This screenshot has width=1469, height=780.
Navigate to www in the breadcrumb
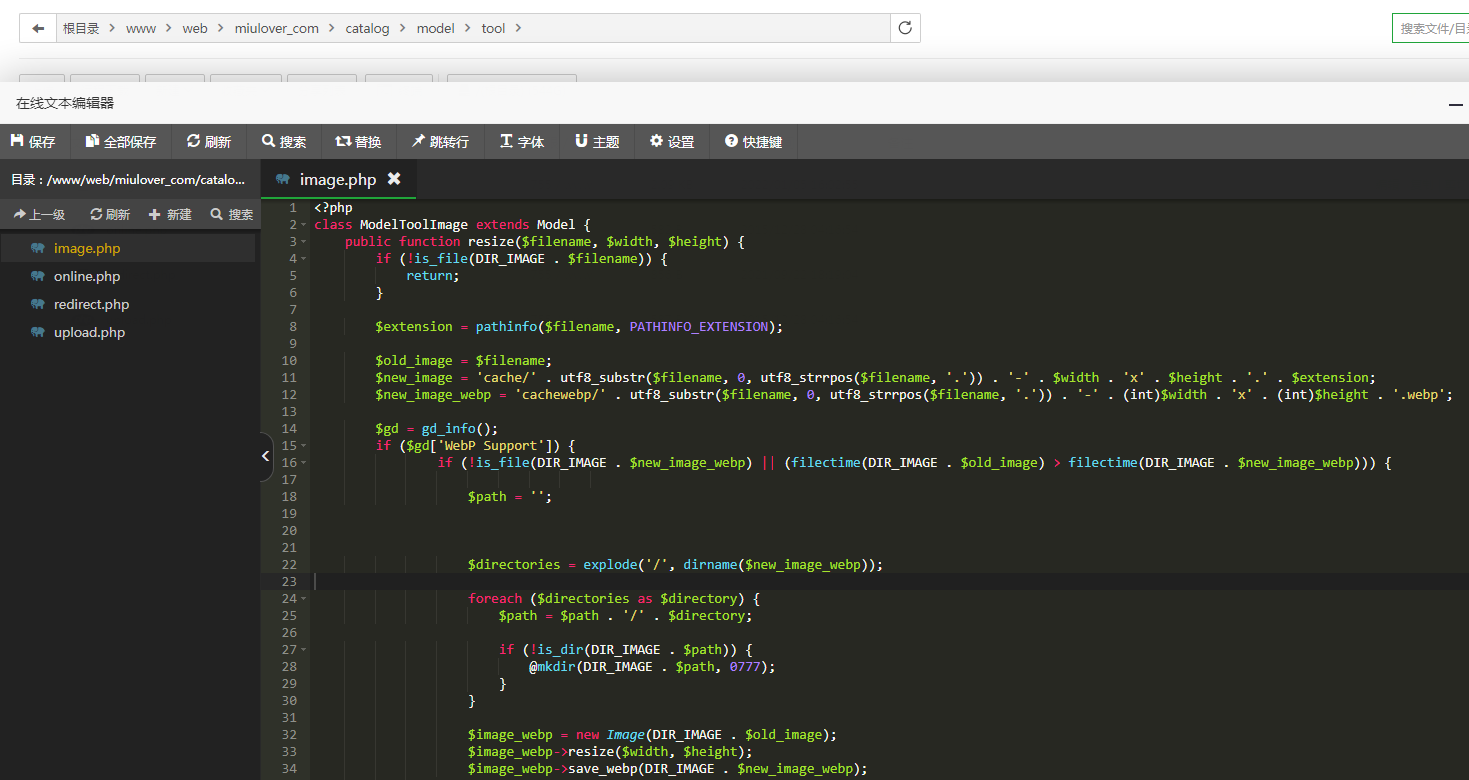point(141,28)
